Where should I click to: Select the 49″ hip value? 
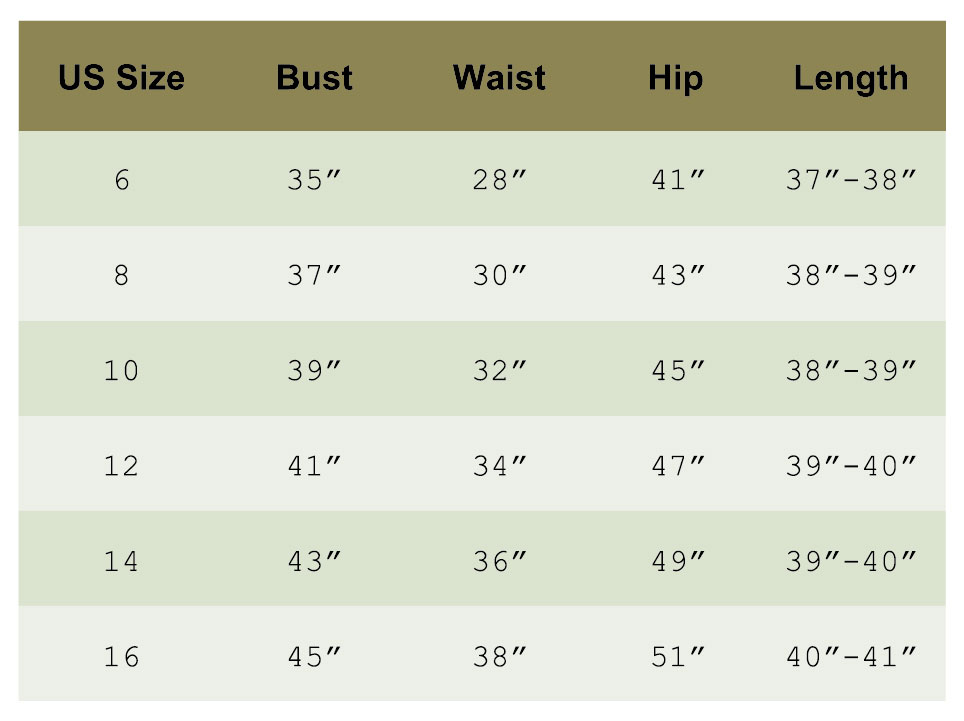[x=677, y=561]
